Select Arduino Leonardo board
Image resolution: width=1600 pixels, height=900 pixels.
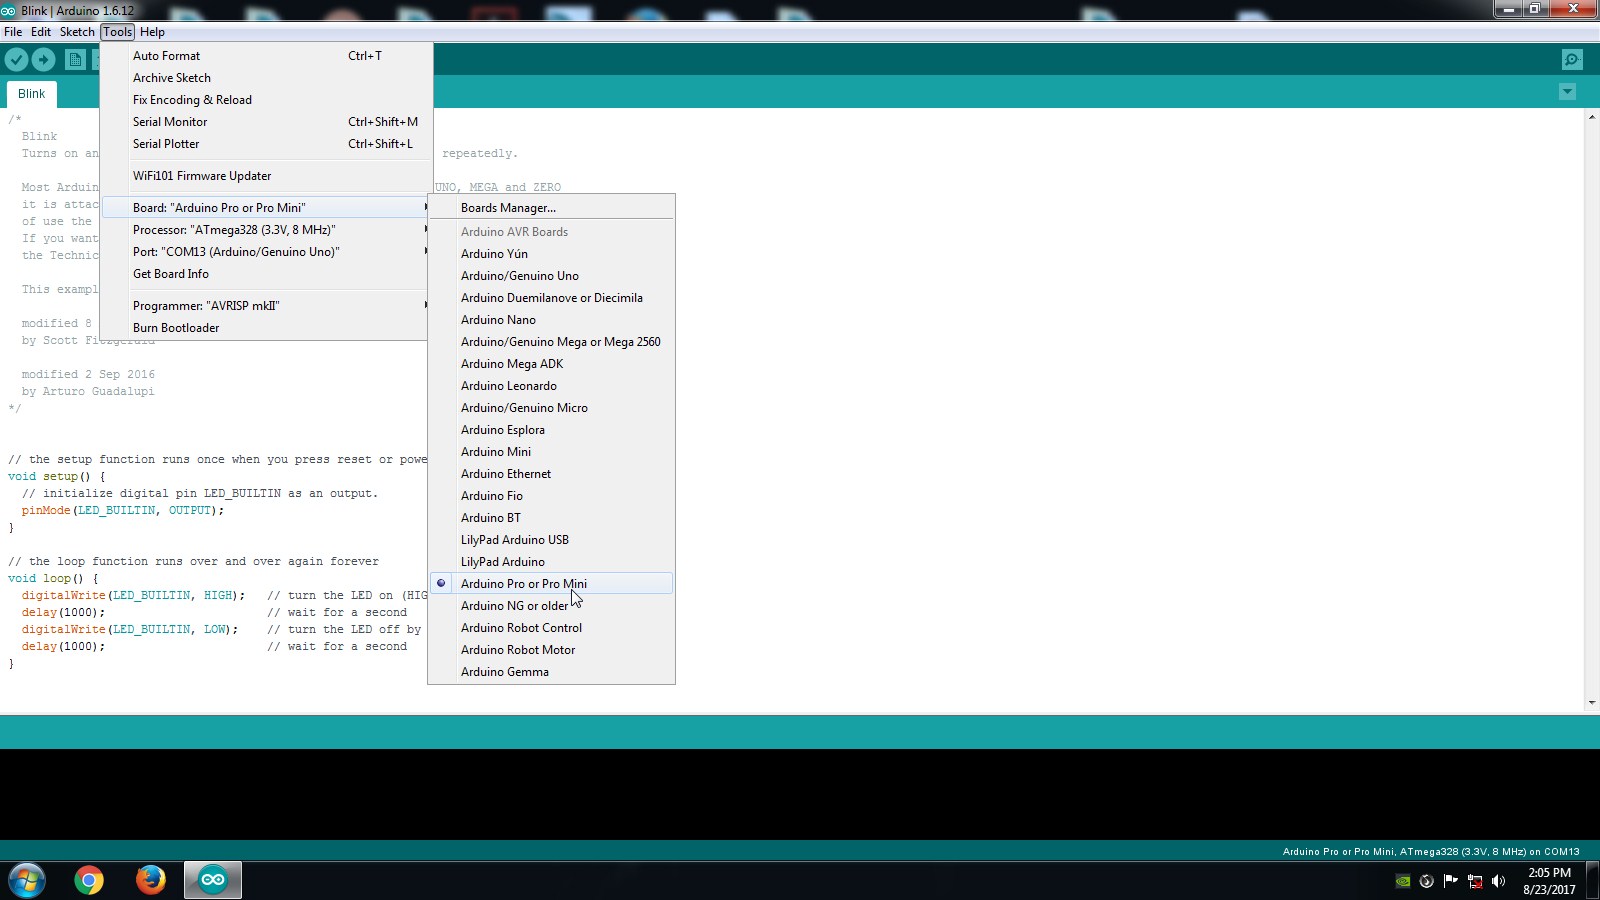(551, 386)
